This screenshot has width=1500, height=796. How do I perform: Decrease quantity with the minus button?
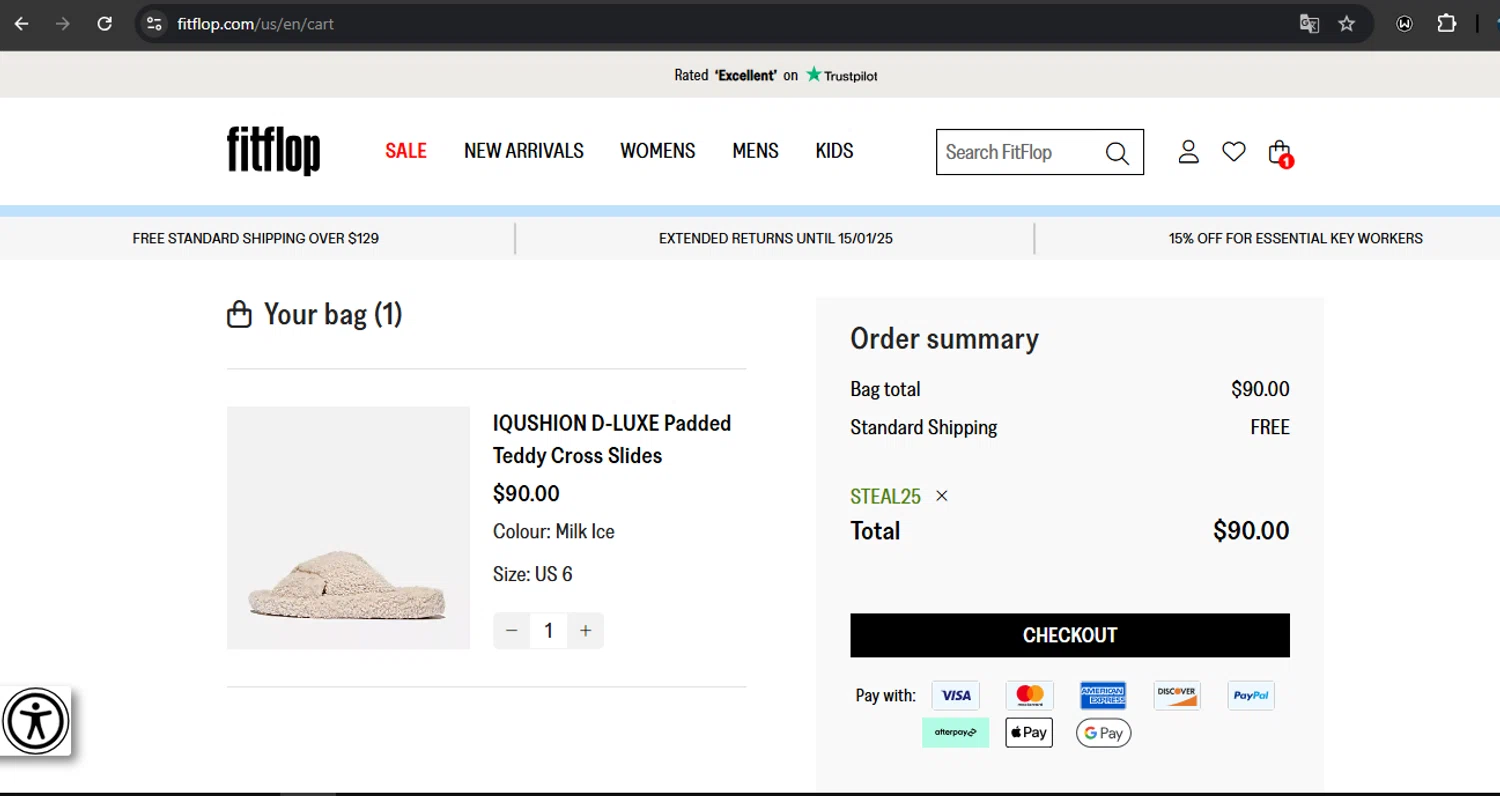pyautogui.click(x=511, y=631)
